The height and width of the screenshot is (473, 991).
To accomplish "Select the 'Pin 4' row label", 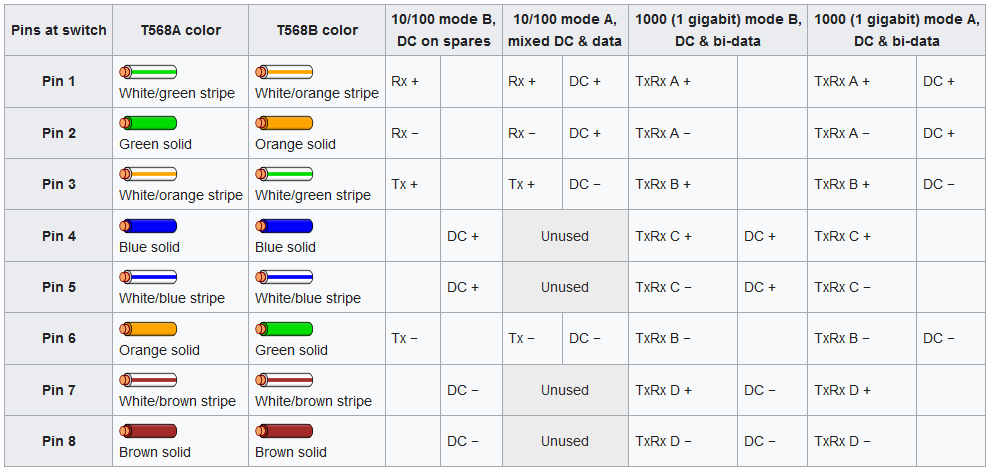I will click(x=58, y=236).
